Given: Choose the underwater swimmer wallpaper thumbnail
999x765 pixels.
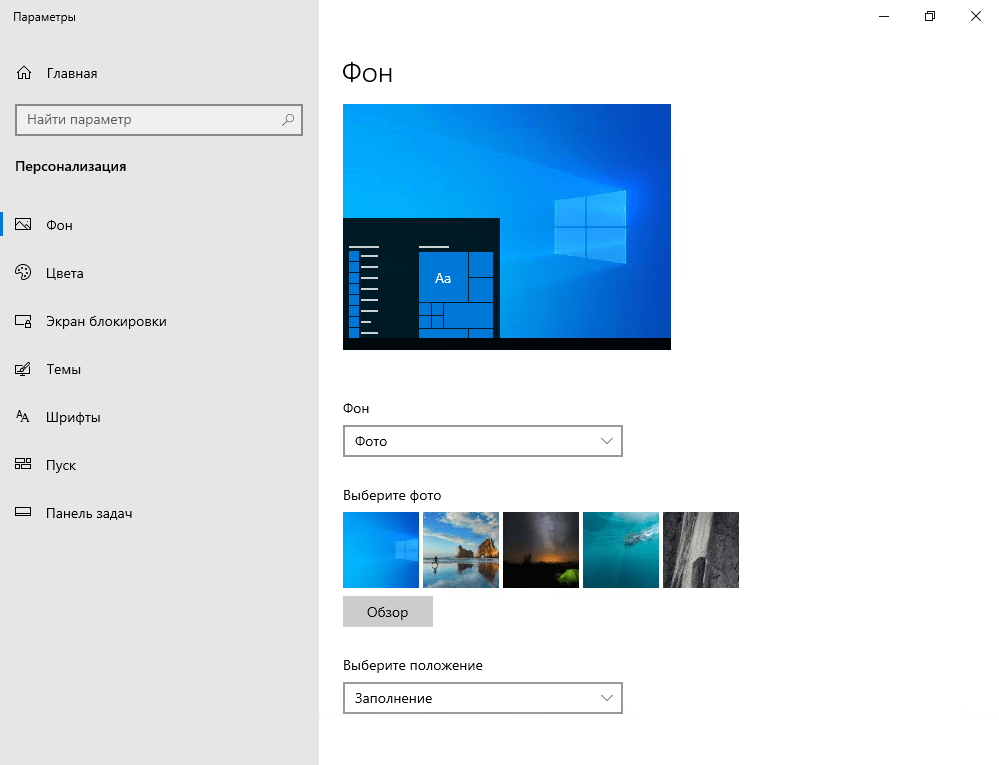Looking at the screenshot, I should click(x=621, y=550).
